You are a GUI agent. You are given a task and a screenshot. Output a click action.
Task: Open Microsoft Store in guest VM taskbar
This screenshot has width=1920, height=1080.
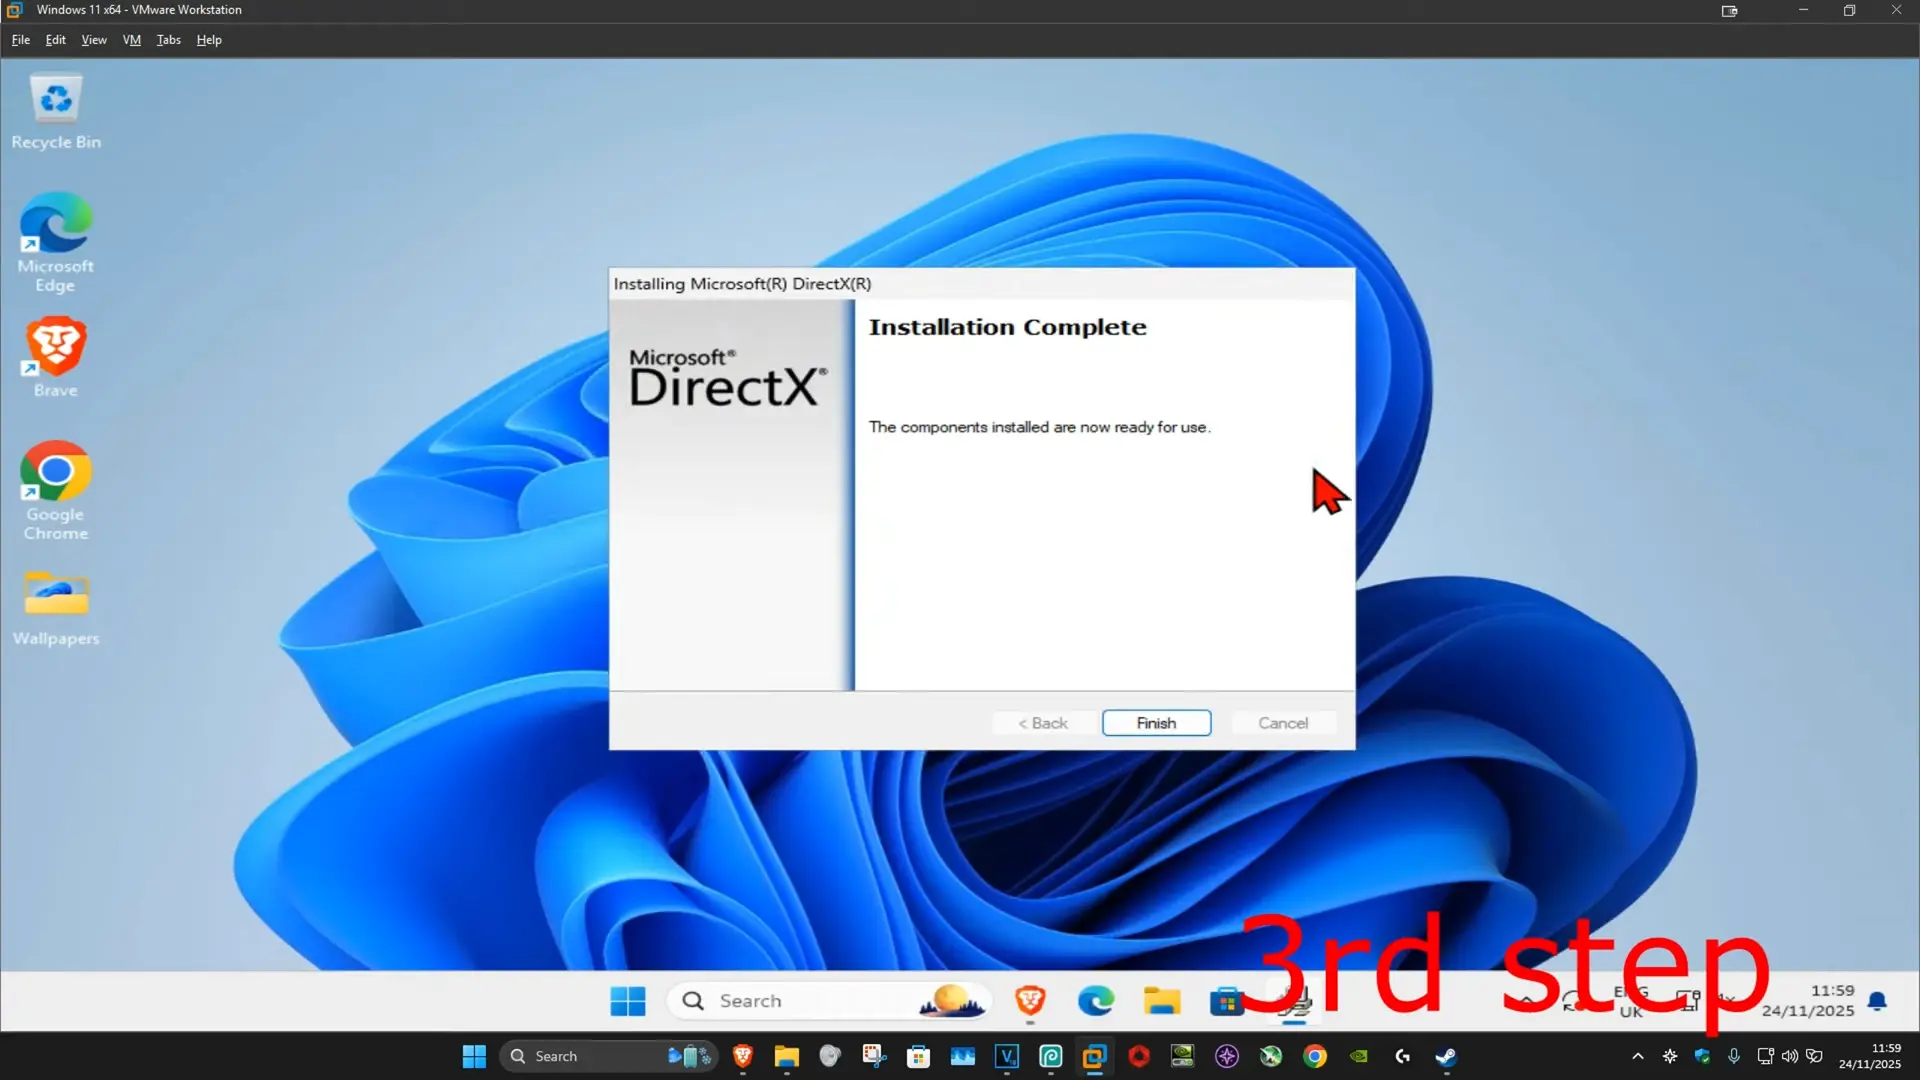(1226, 1001)
